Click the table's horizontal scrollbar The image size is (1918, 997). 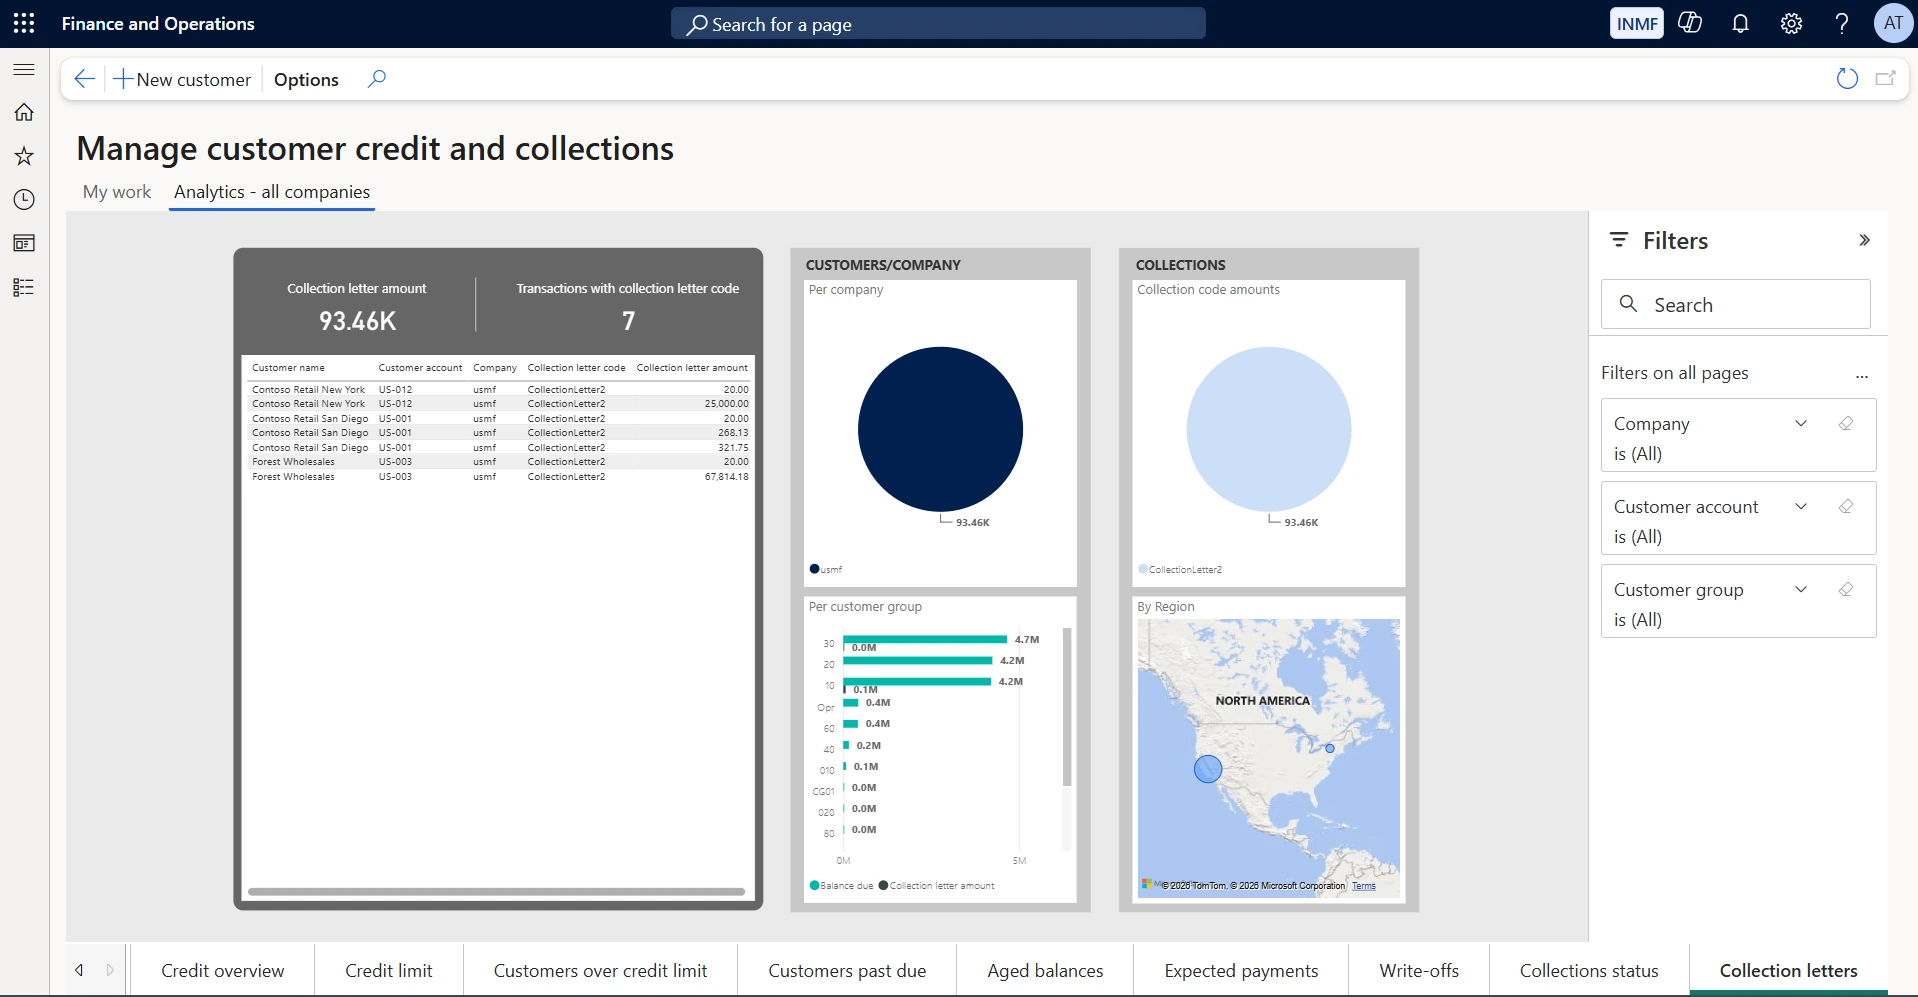click(x=496, y=891)
